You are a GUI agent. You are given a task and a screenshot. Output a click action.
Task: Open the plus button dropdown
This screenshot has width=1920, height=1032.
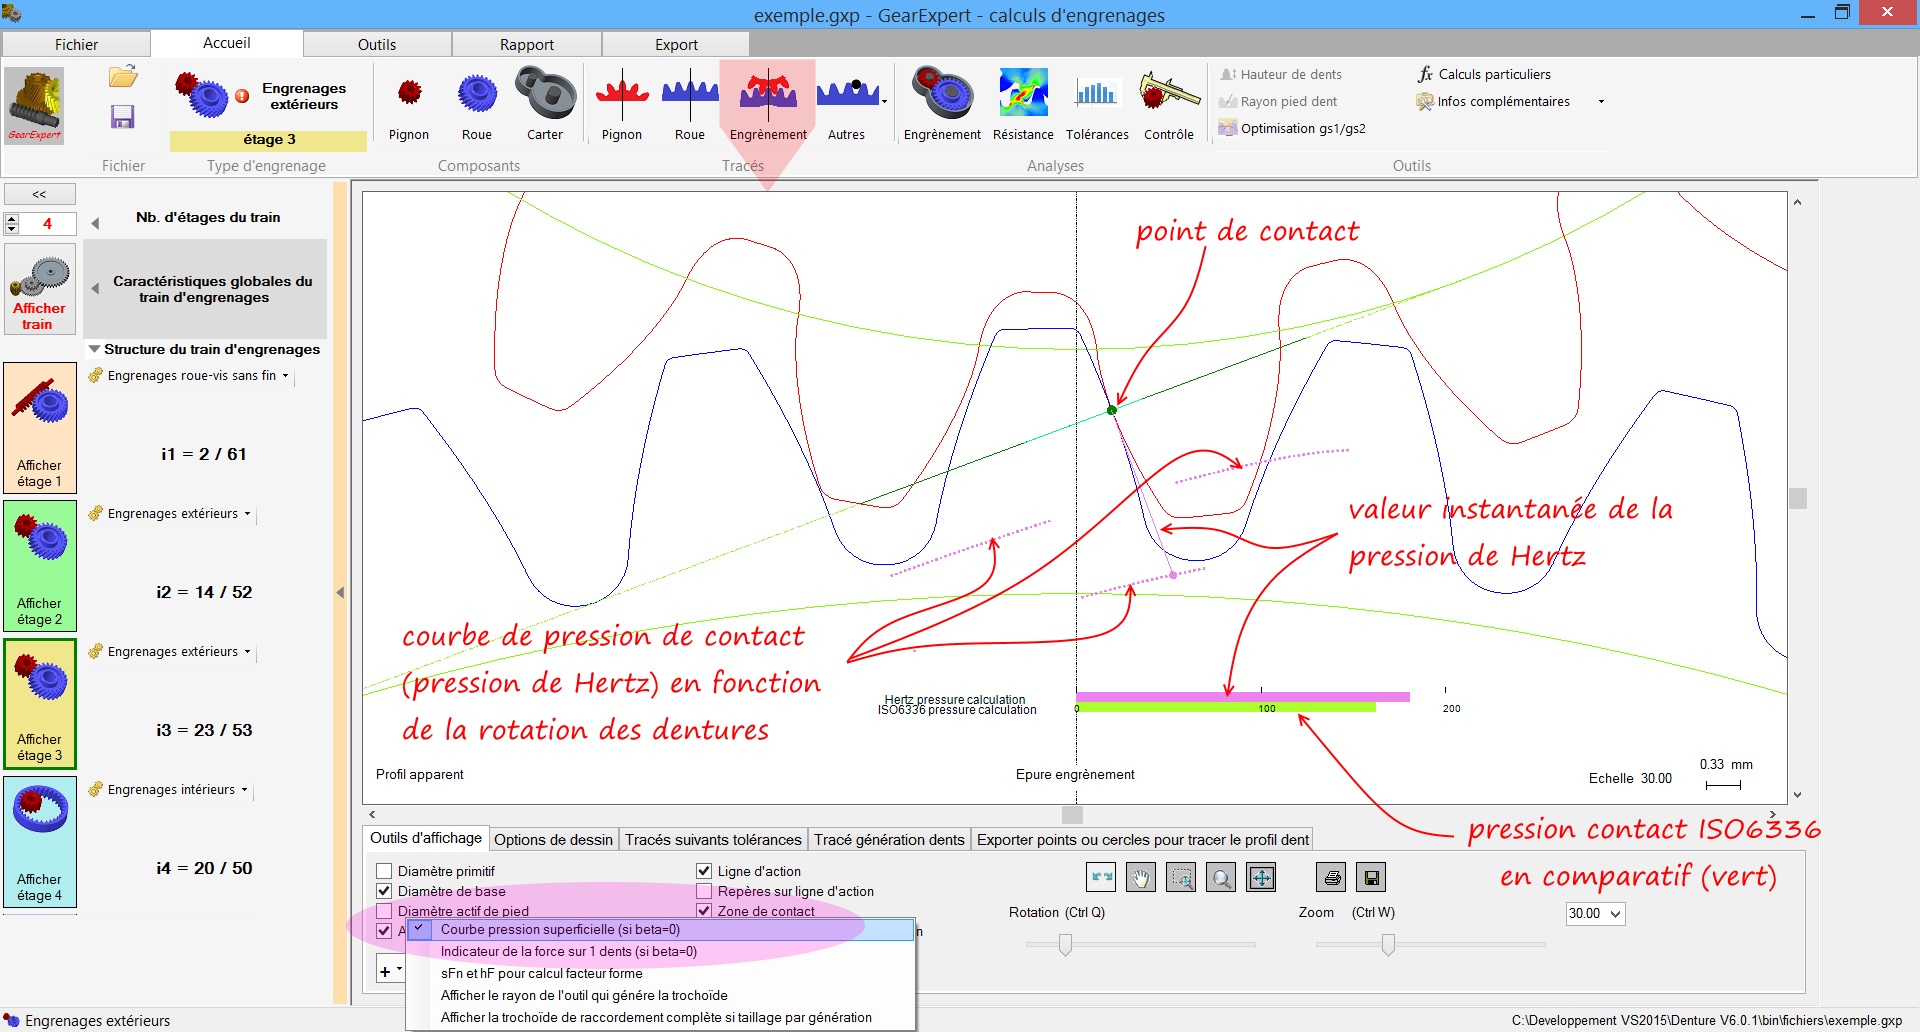point(390,970)
